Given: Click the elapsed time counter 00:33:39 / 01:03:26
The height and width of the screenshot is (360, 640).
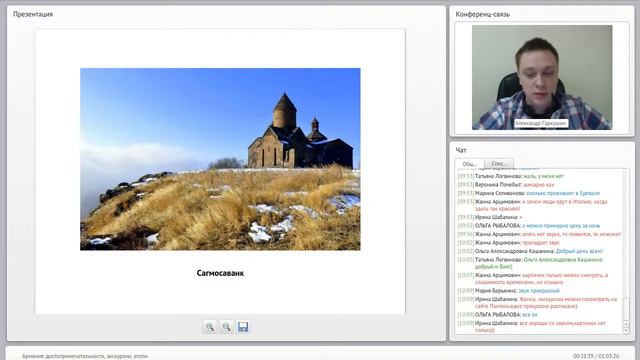Looking at the screenshot, I should 596,356.
